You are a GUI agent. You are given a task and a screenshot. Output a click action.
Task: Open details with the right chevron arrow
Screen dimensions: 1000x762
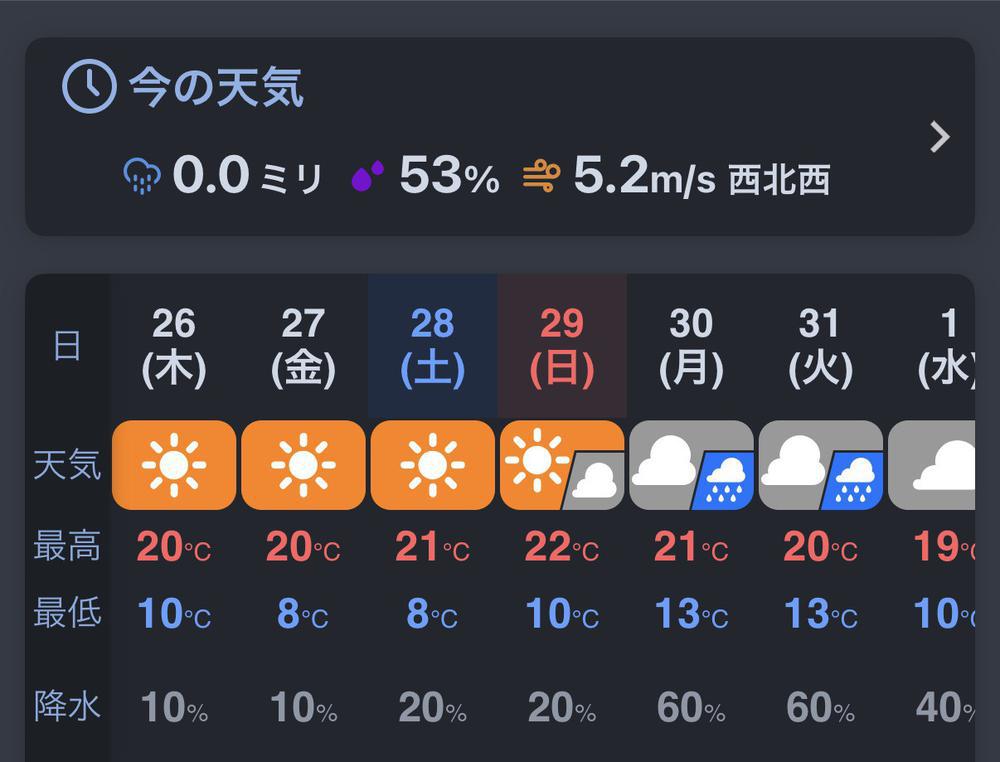point(938,136)
